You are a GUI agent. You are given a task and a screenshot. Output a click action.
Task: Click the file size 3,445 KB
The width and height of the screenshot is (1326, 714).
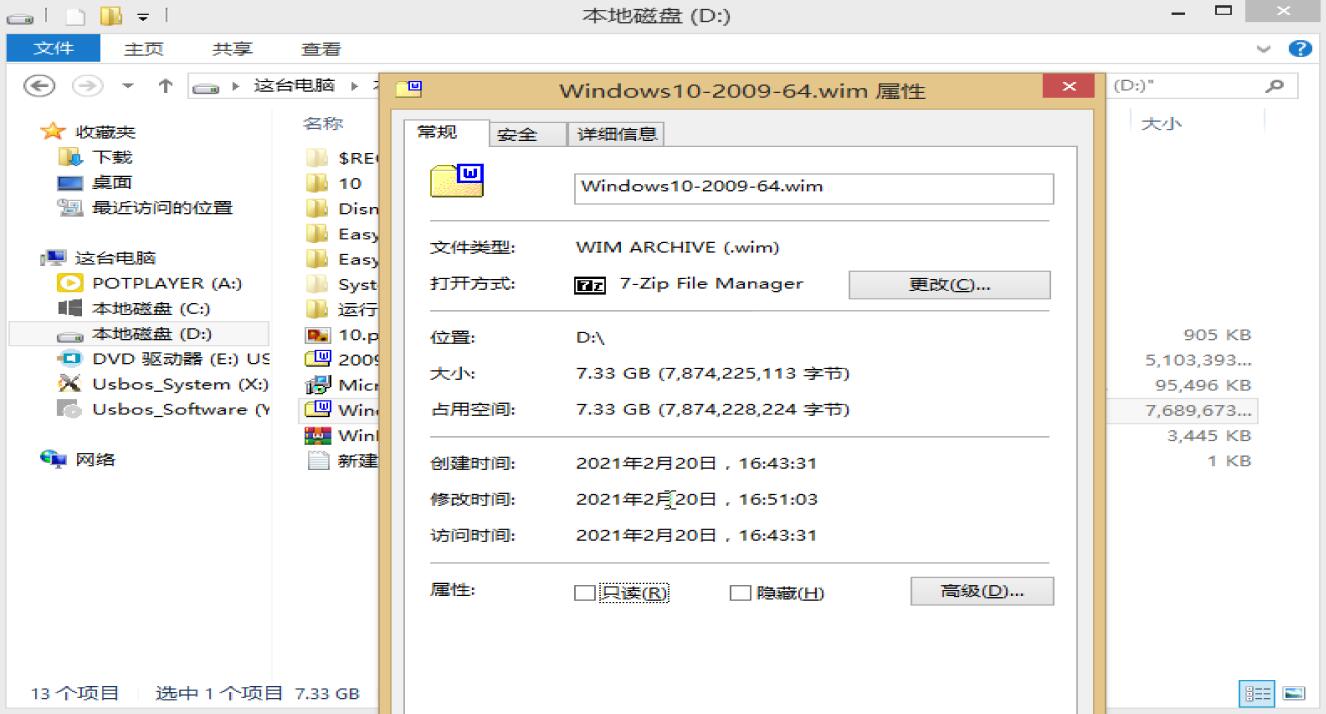pos(1208,435)
